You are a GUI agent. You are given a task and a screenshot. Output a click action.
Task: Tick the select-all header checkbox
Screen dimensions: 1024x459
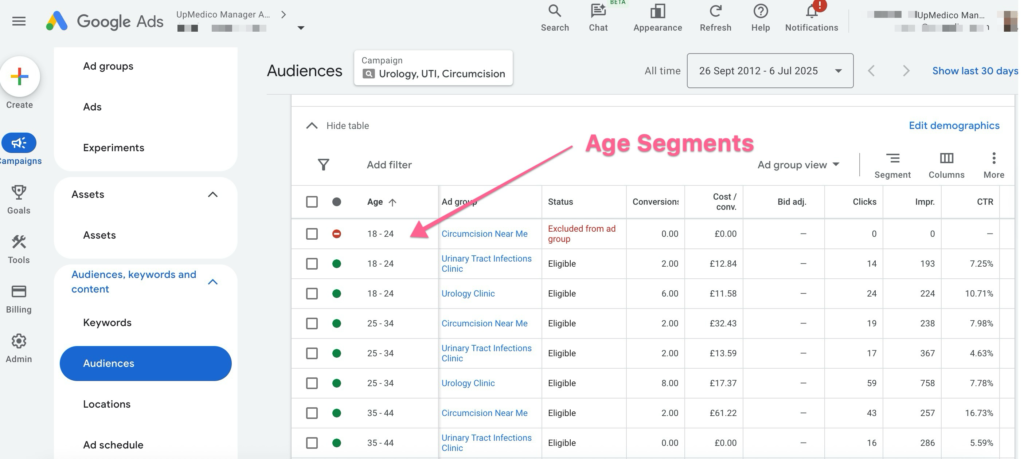pos(312,202)
